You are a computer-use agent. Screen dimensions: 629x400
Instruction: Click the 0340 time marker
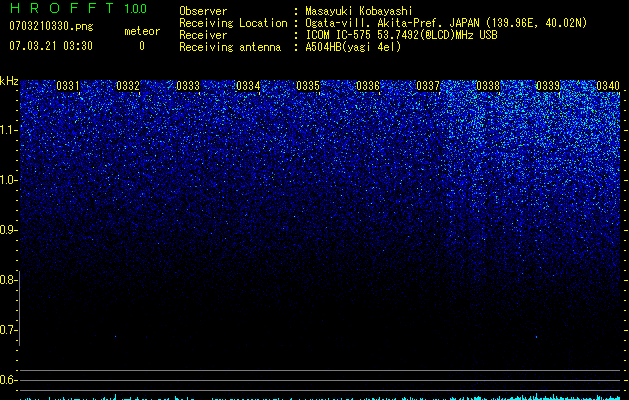coord(608,86)
